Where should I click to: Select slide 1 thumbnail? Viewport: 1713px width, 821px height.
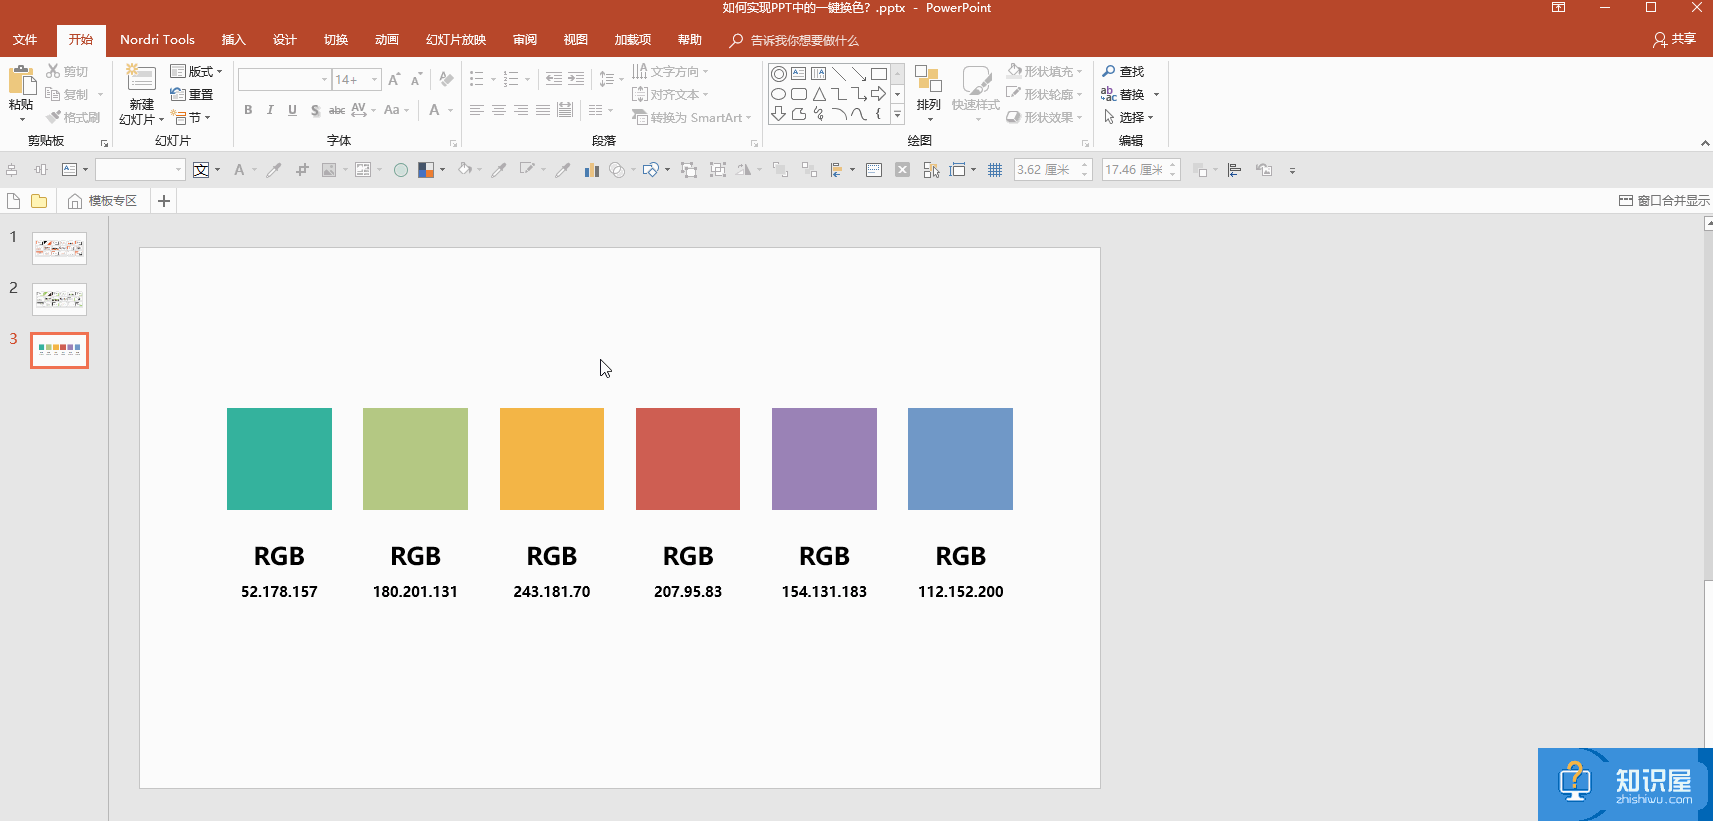click(59, 248)
